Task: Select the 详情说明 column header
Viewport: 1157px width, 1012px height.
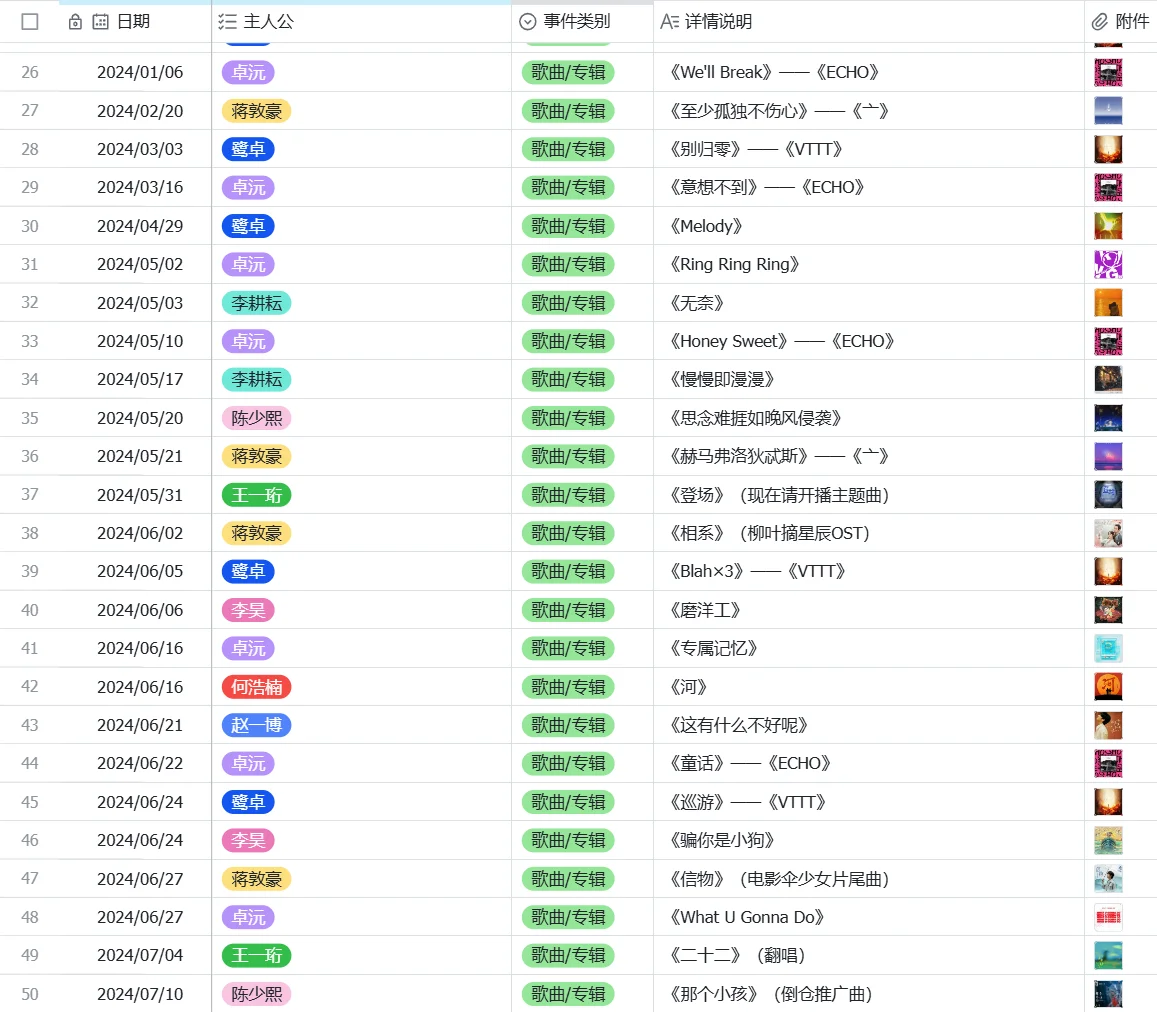Action: point(868,21)
